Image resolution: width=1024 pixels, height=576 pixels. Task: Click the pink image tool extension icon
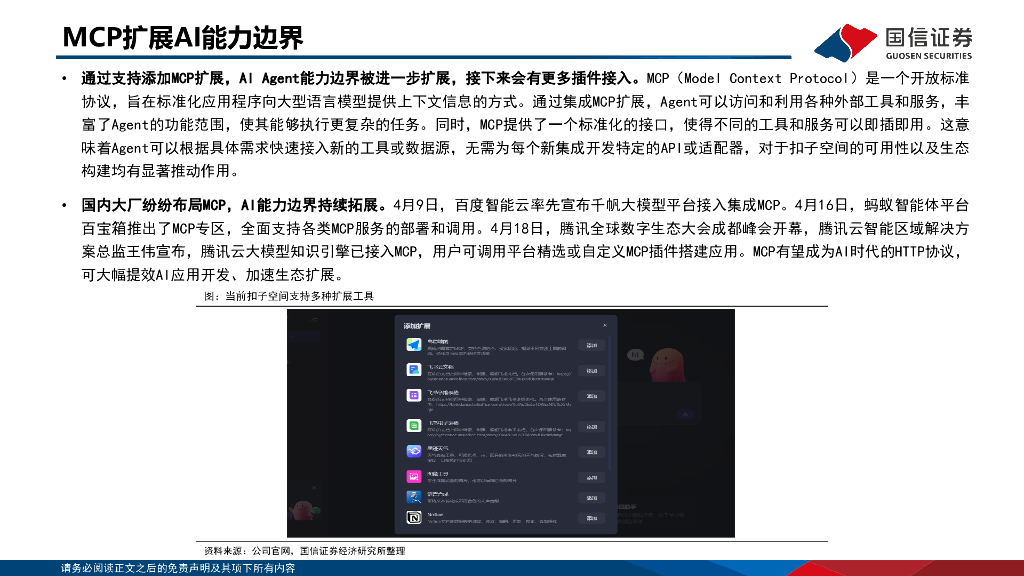(413, 477)
